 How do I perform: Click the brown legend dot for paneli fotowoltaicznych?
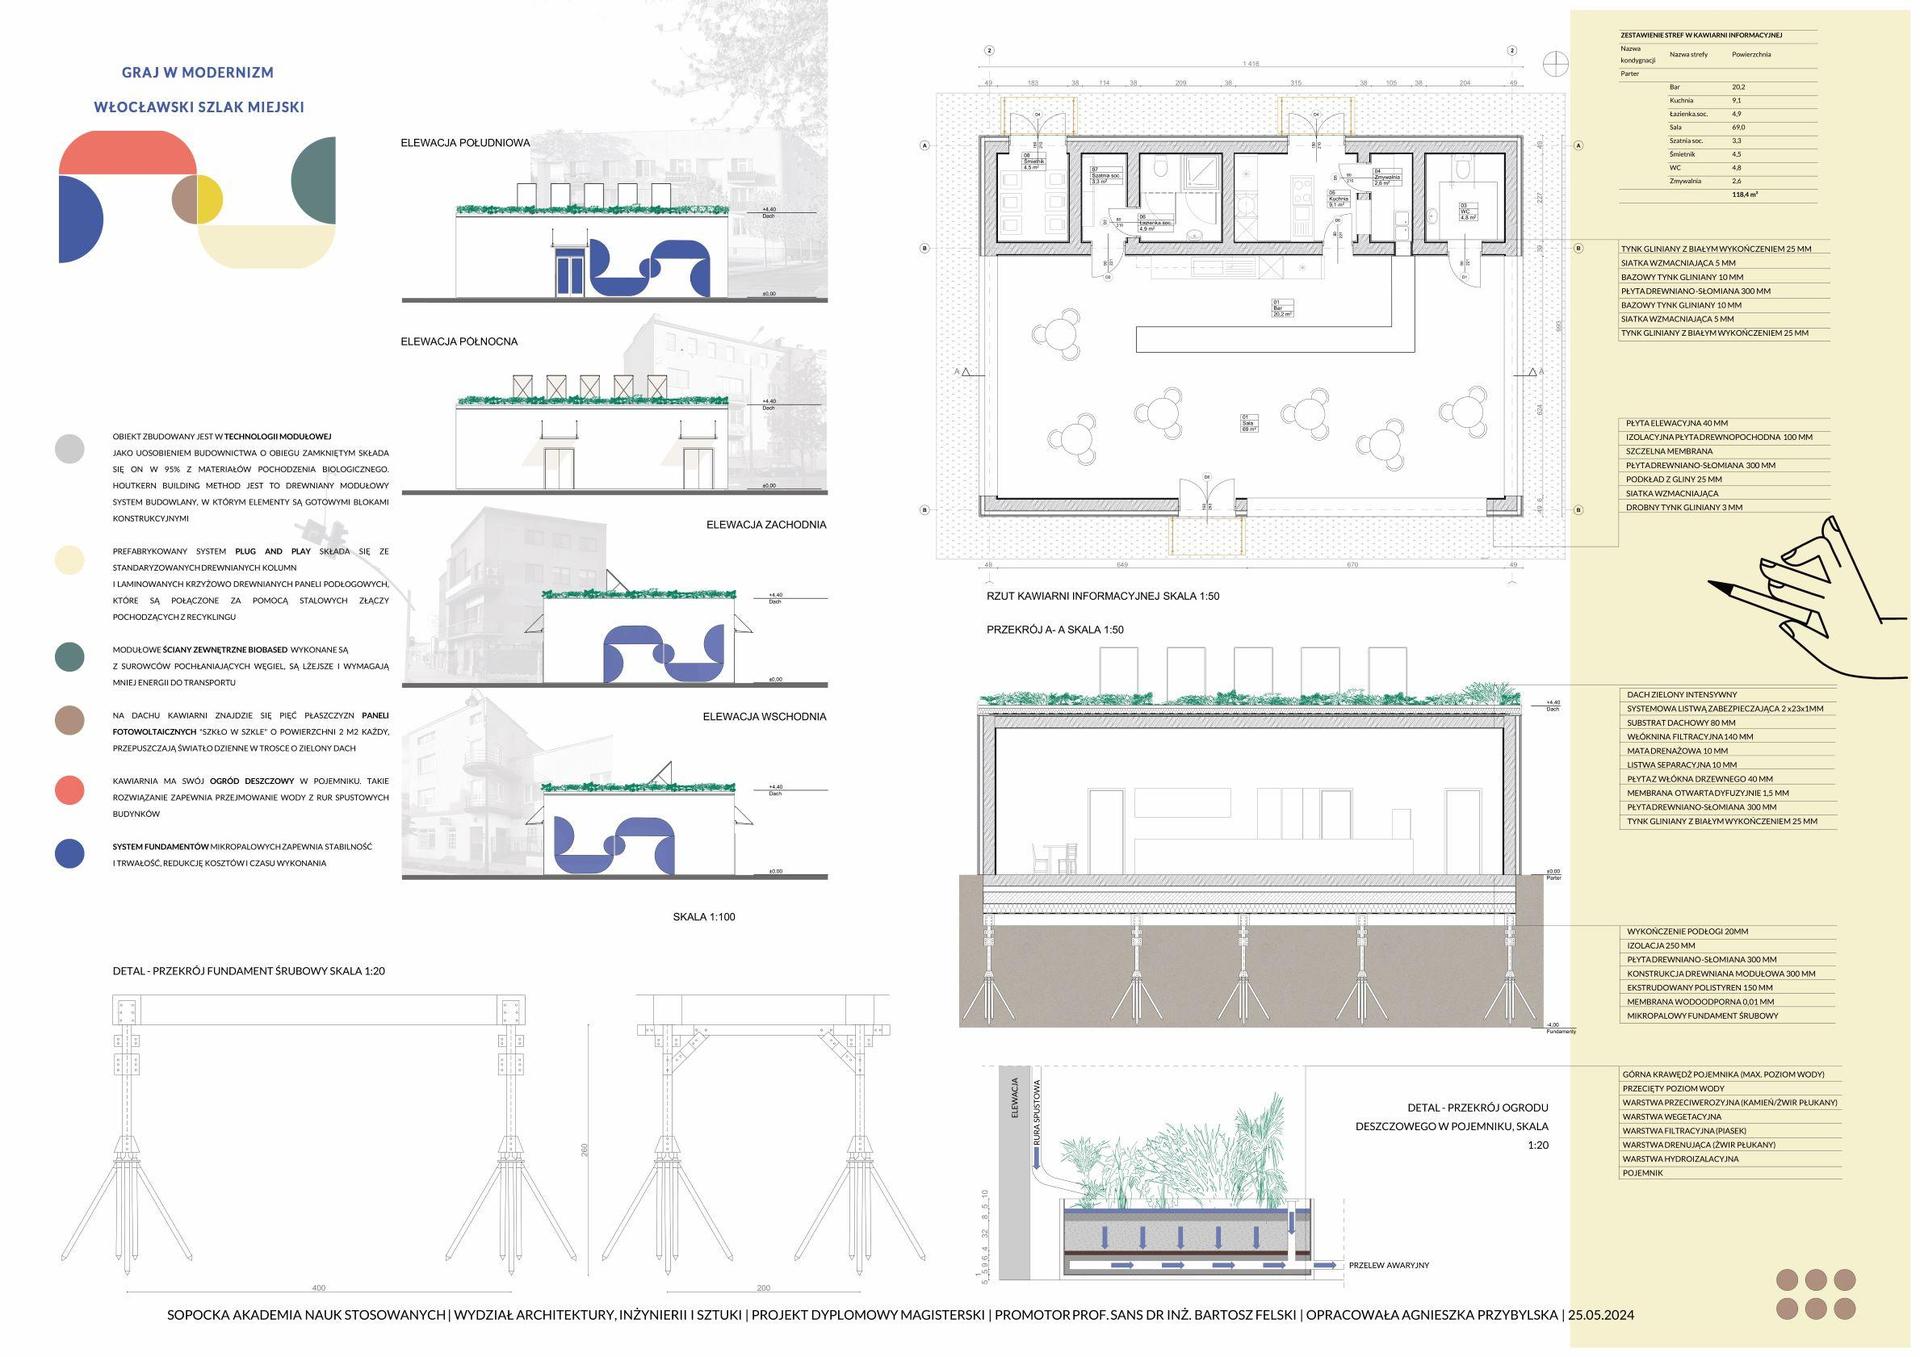tap(70, 720)
